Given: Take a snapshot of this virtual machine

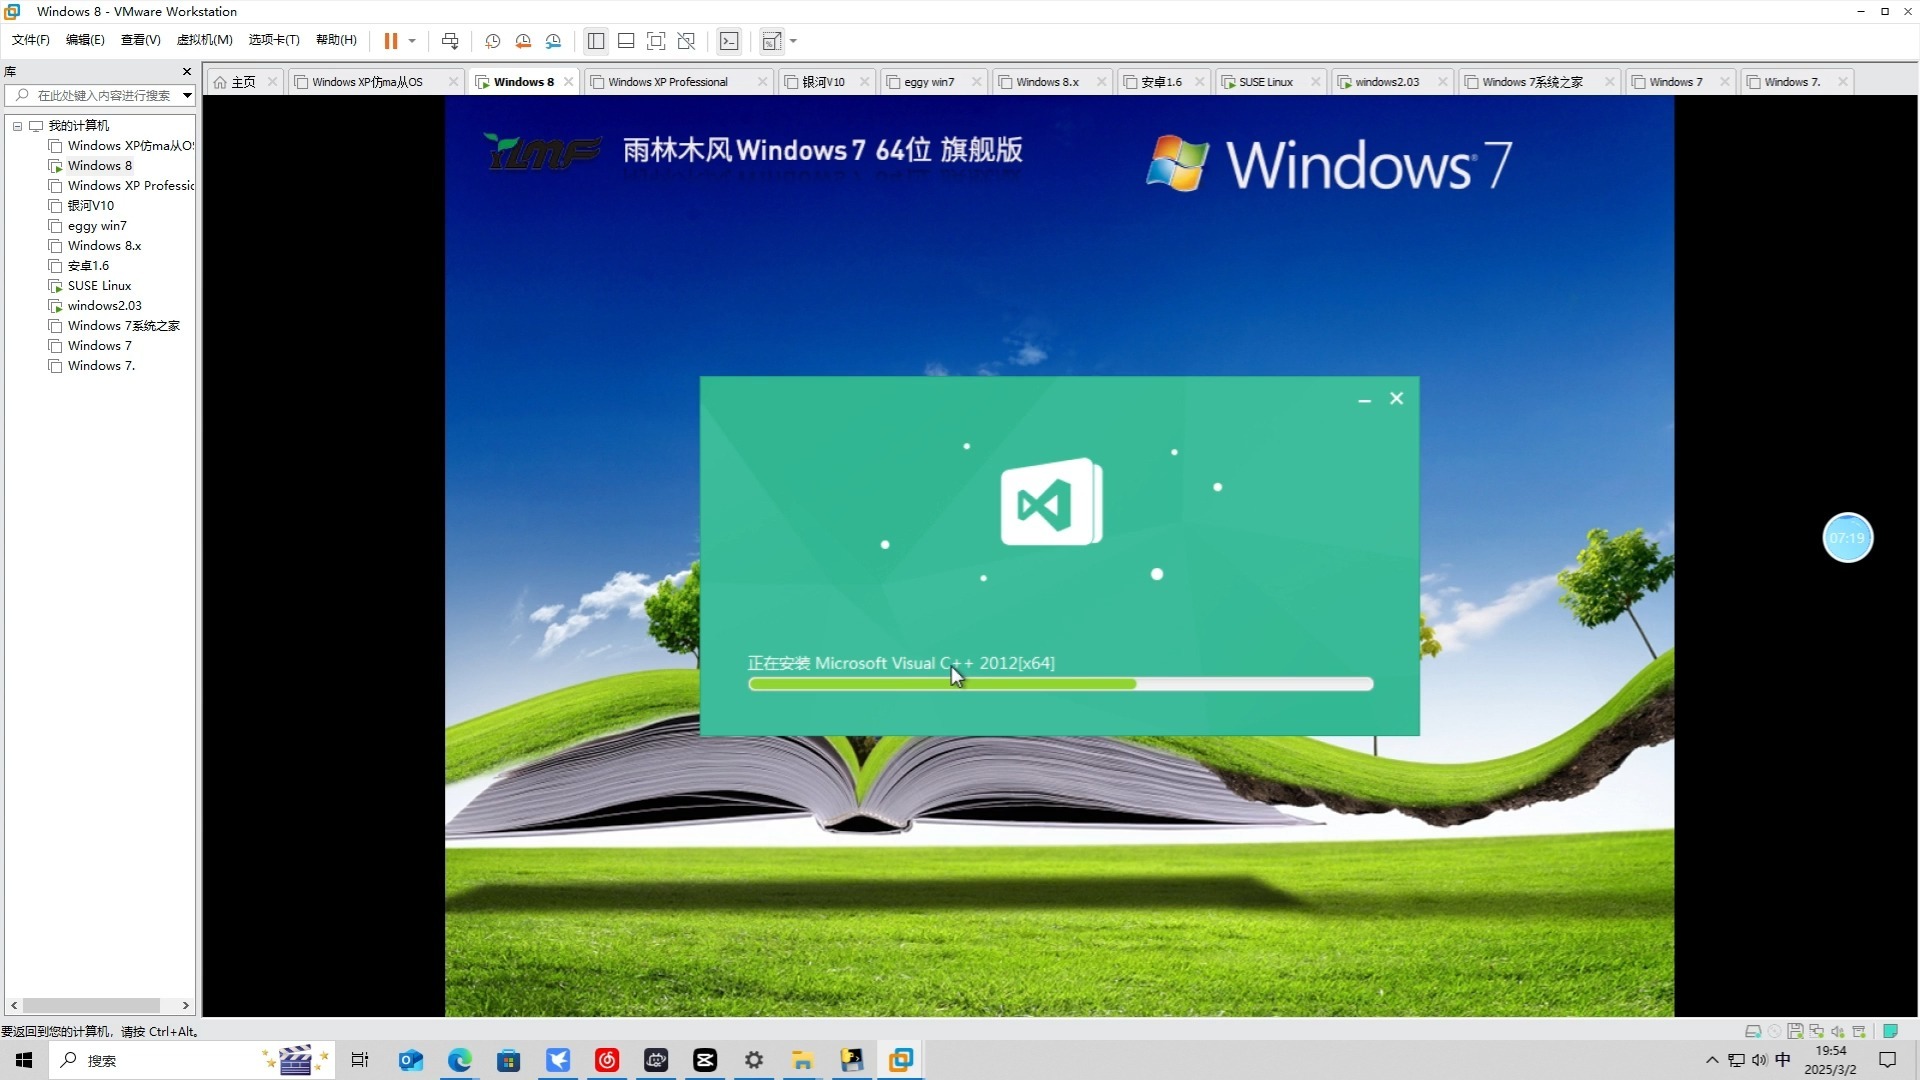Looking at the screenshot, I should click(x=491, y=41).
